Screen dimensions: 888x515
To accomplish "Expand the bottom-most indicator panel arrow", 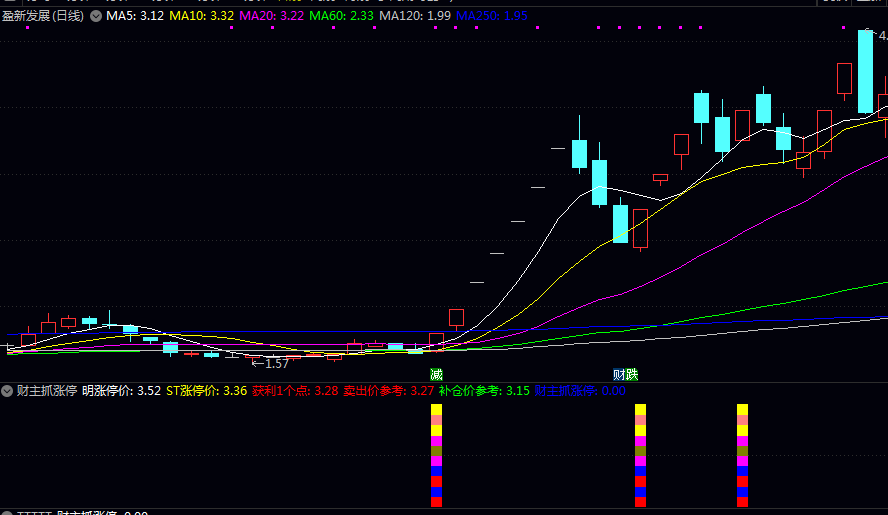I will [7, 513].
